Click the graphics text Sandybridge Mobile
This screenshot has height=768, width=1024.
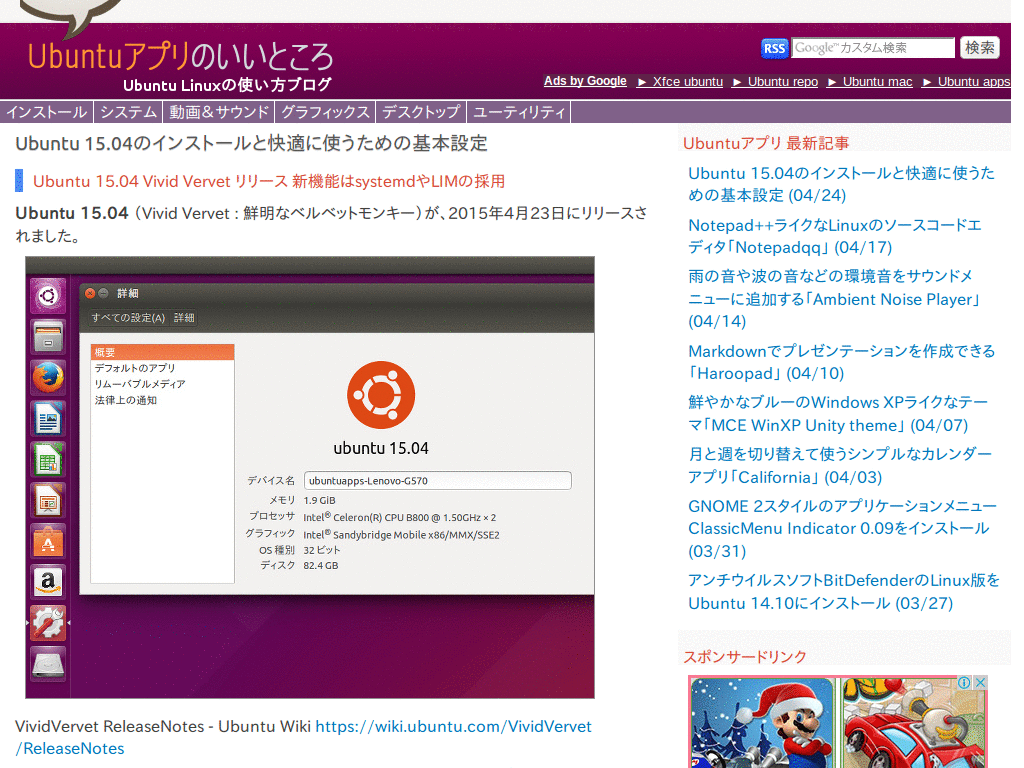pyautogui.click(x=401, y=535)
